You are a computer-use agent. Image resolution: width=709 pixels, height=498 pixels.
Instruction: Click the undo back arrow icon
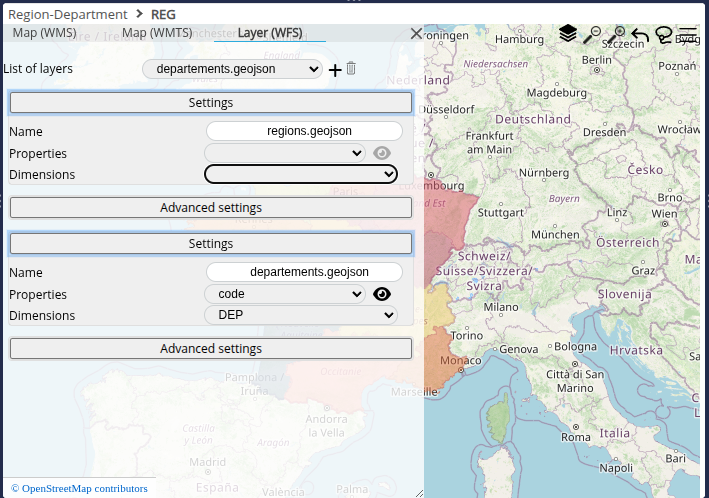pos(640,36)
